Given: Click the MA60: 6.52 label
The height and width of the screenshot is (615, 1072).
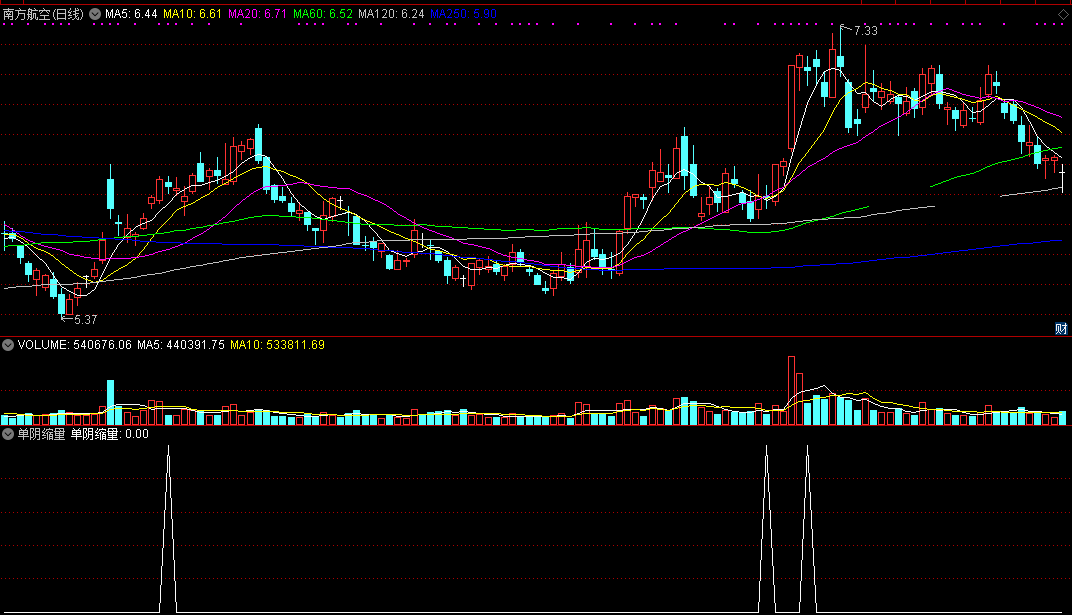Looking at the screenshot, I should tap(323, 14).
